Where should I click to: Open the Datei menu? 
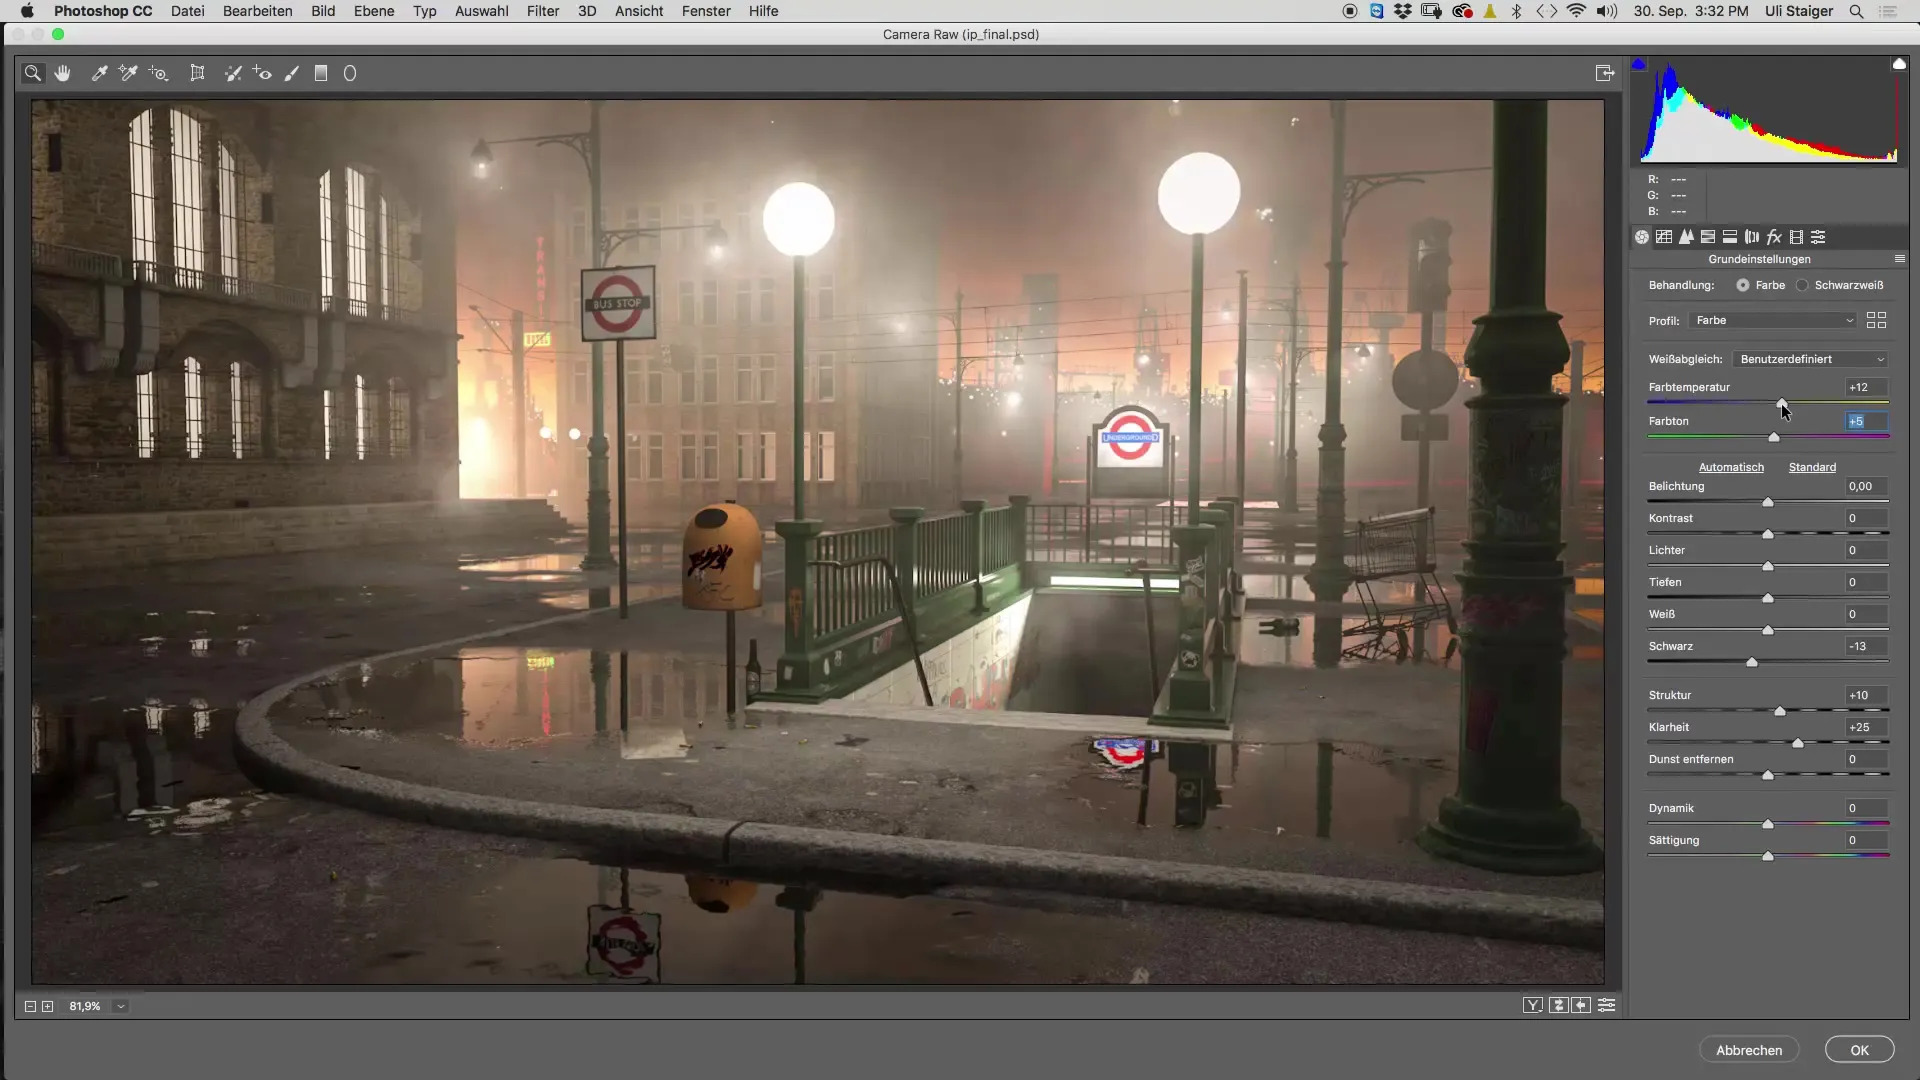coord(187,11)
